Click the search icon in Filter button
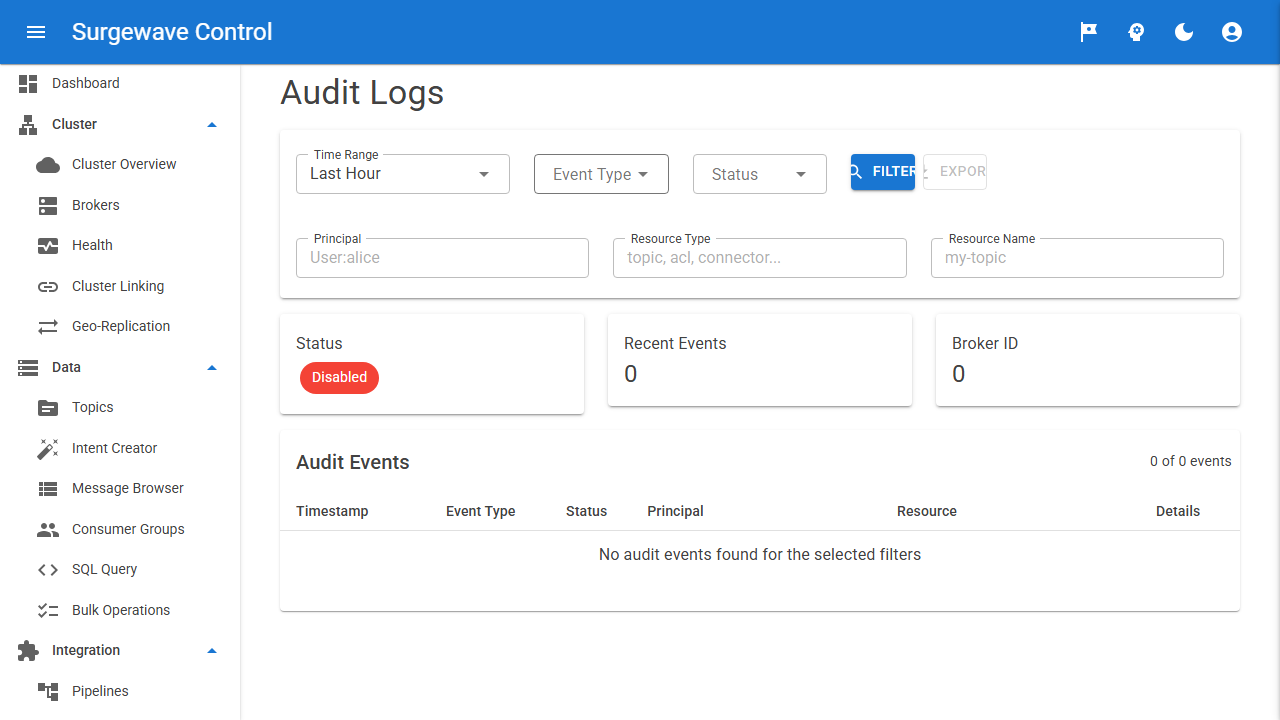 pos(856,172)
